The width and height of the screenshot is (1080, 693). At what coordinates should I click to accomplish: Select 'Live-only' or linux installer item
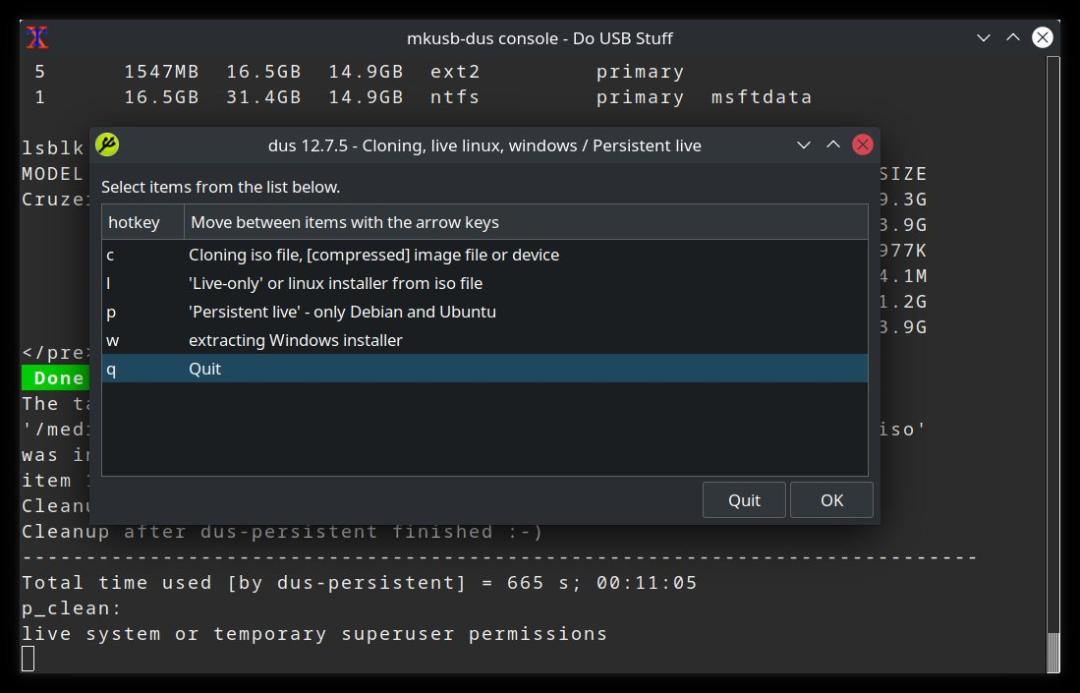click(485, 283)
